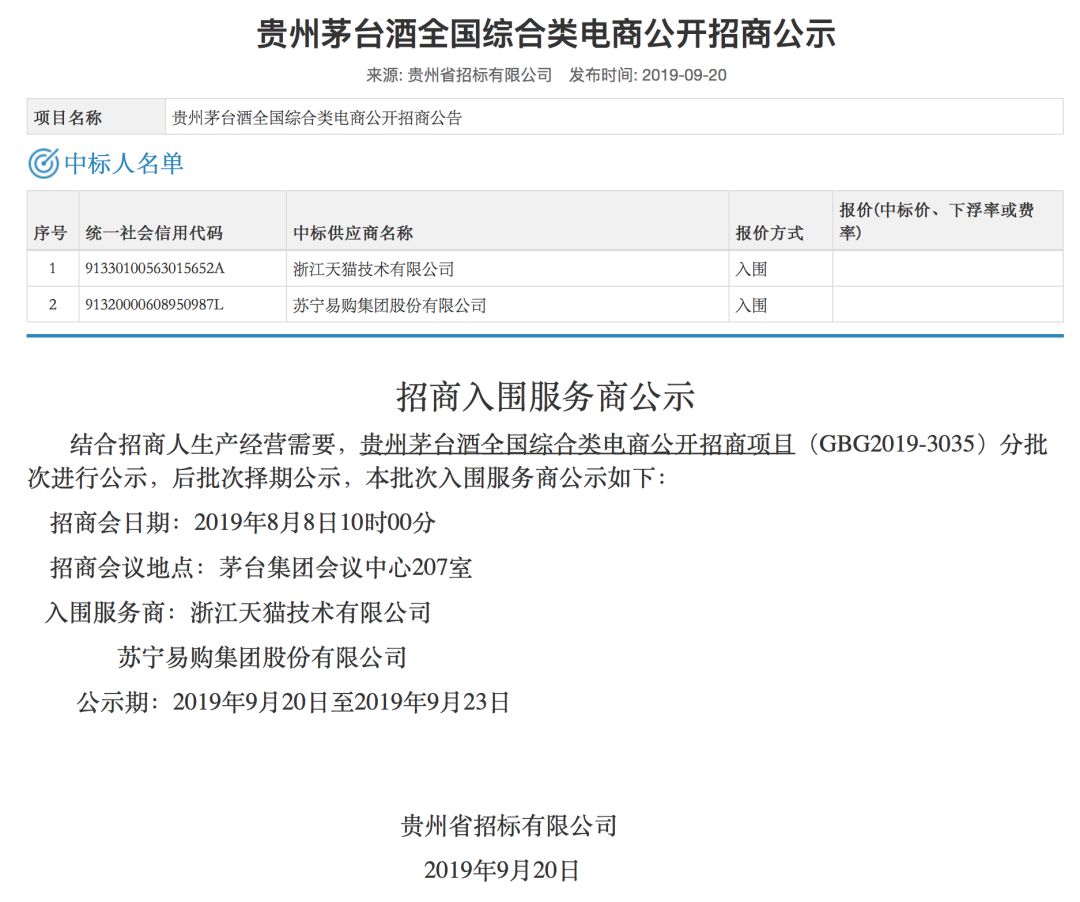The image size is (1080, 902).
Task: Click the target icon beside 中标人名单
Action: point(43,163)
